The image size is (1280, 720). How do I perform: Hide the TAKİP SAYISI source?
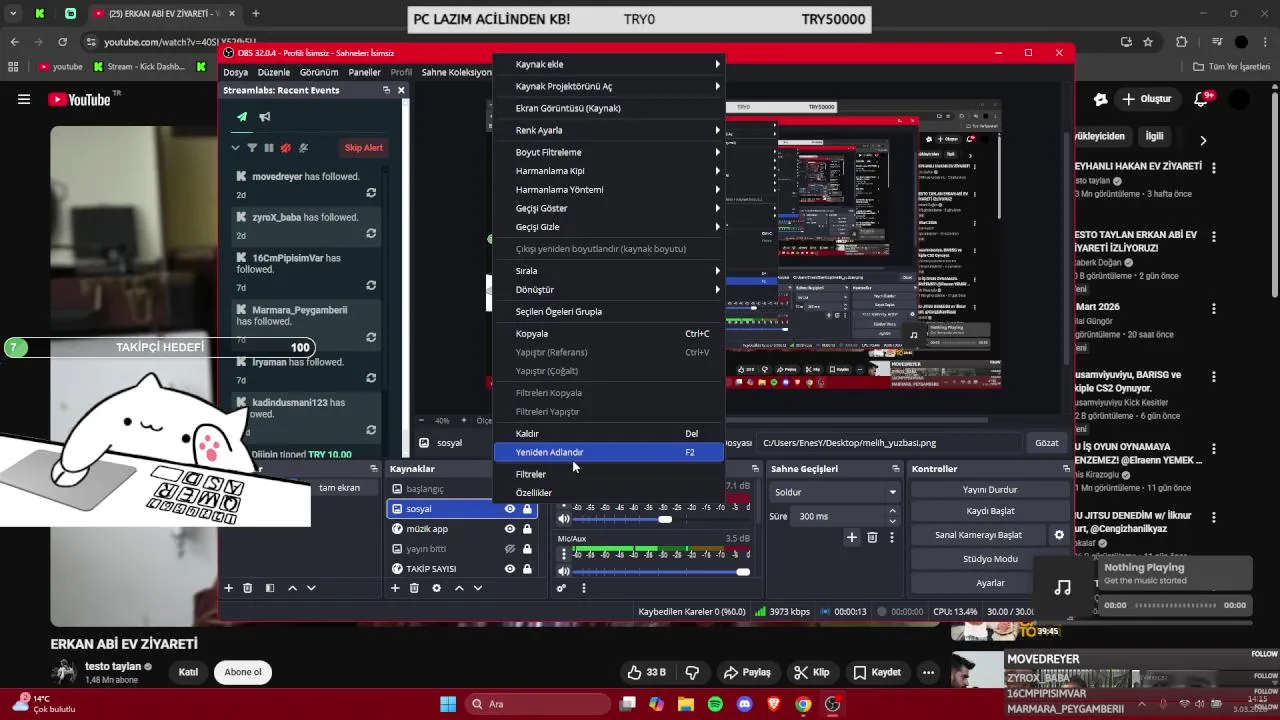[x=510, y=569]
